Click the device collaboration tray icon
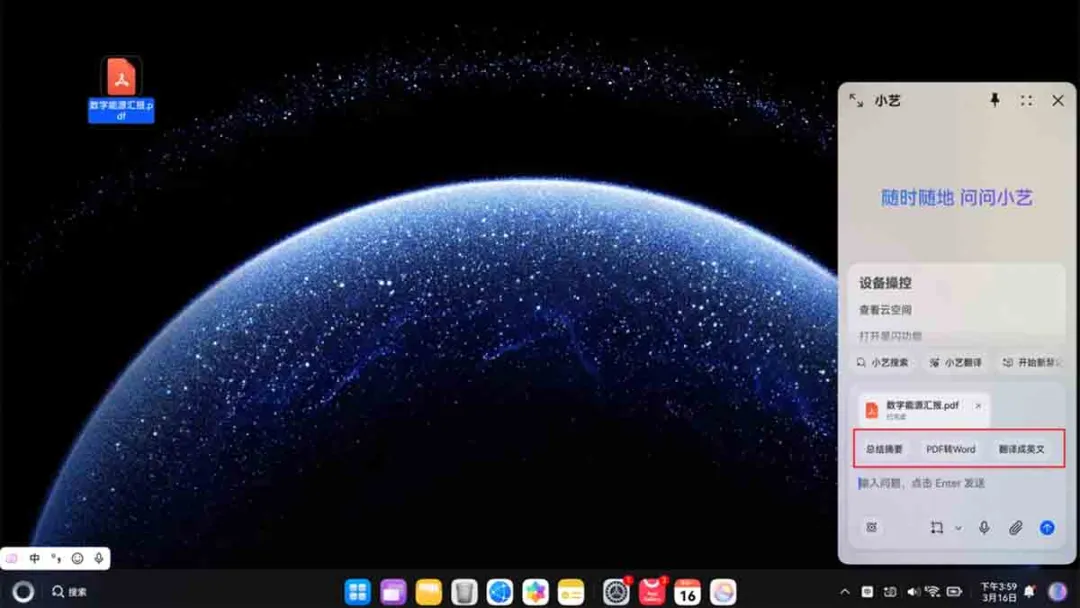This screenshot has width=1080, height=608. coord(890,591)
